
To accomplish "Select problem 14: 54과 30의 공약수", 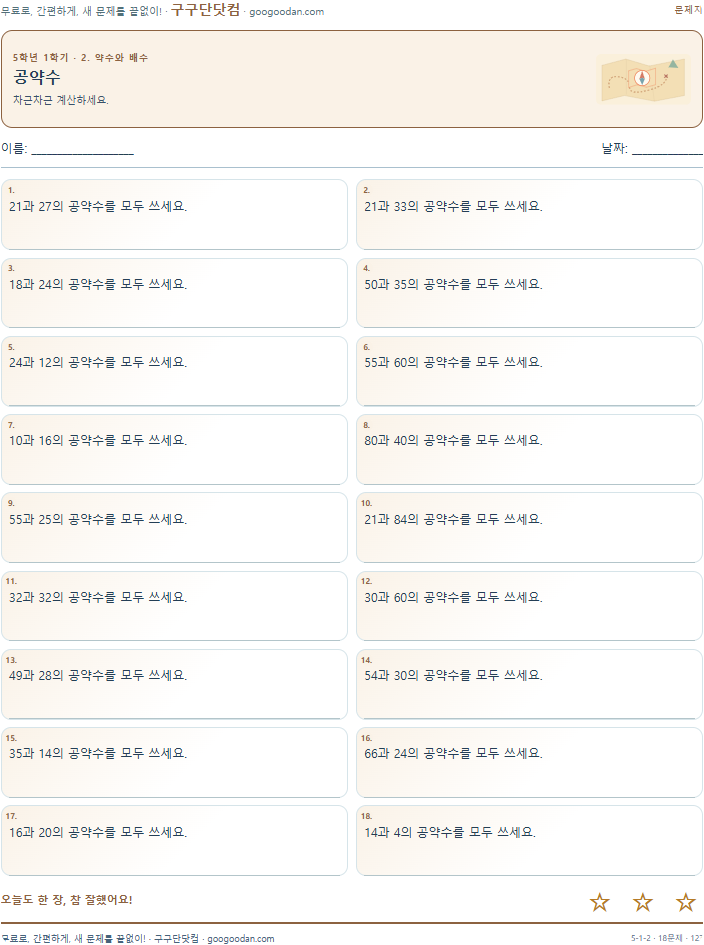I will coord(529,684).
